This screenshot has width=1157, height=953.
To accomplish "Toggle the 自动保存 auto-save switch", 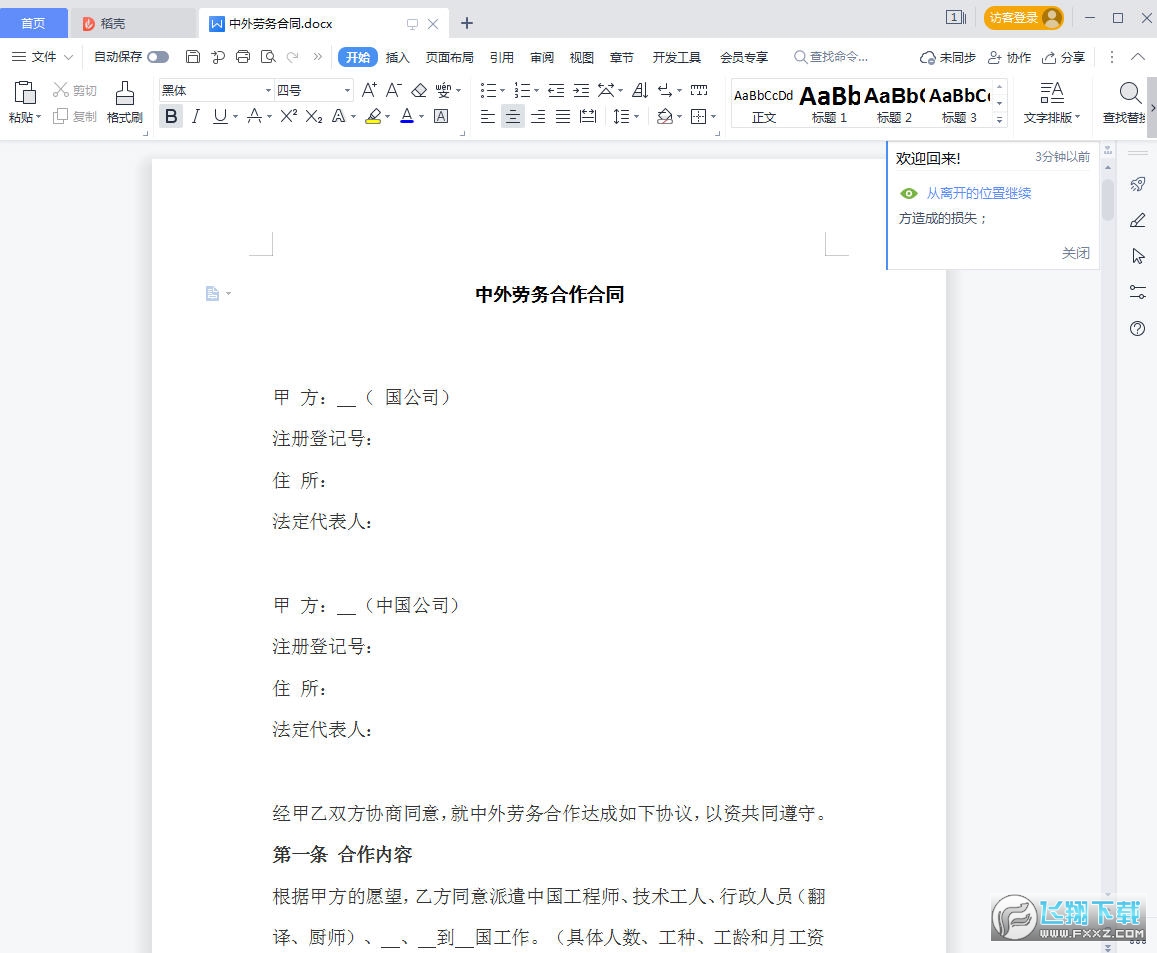I will pyautogui.click(x=158, y=57).
